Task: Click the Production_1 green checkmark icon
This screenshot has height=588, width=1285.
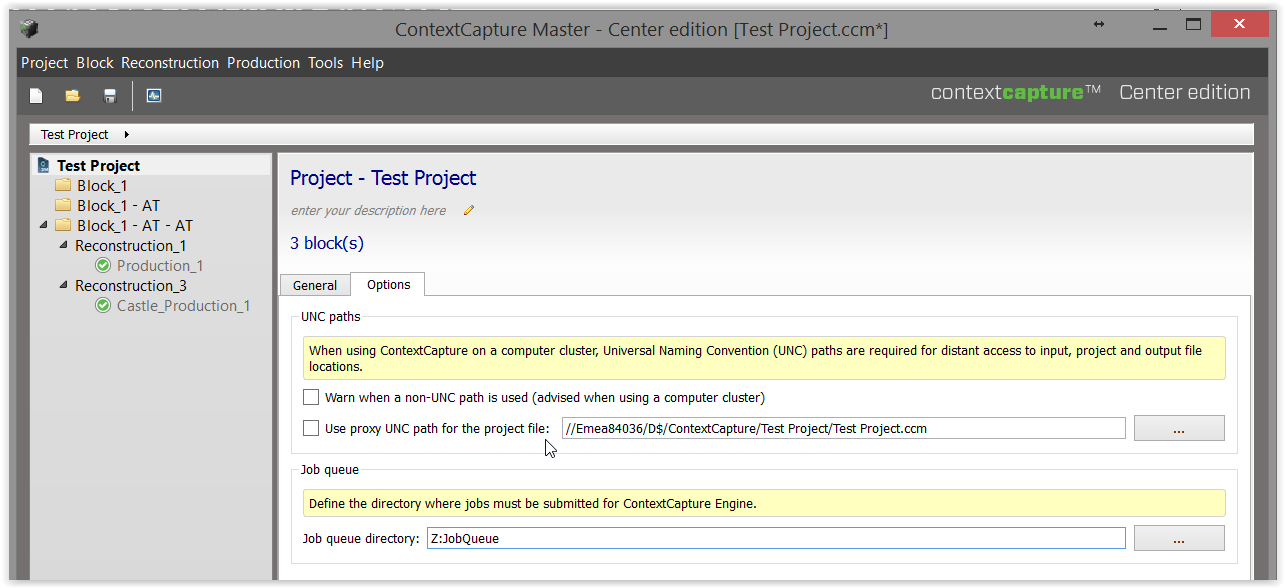Action: (103, 265)
